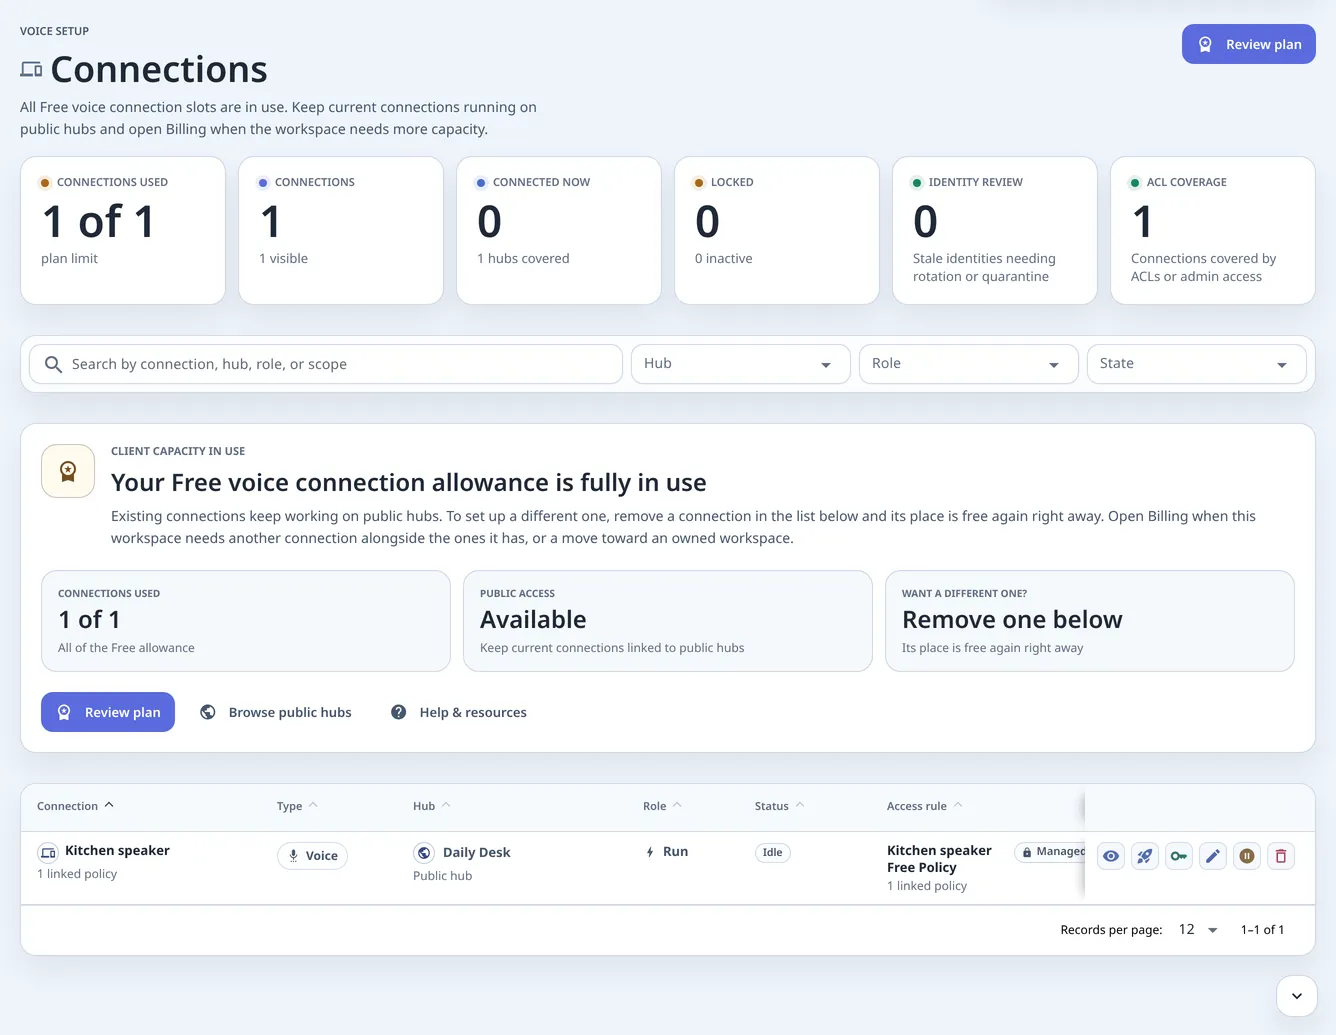Image resolution: width=1336 pixels, height=1035 pixels.
Task: Click the microphone Voice type chip
Action: click(312, 856)
